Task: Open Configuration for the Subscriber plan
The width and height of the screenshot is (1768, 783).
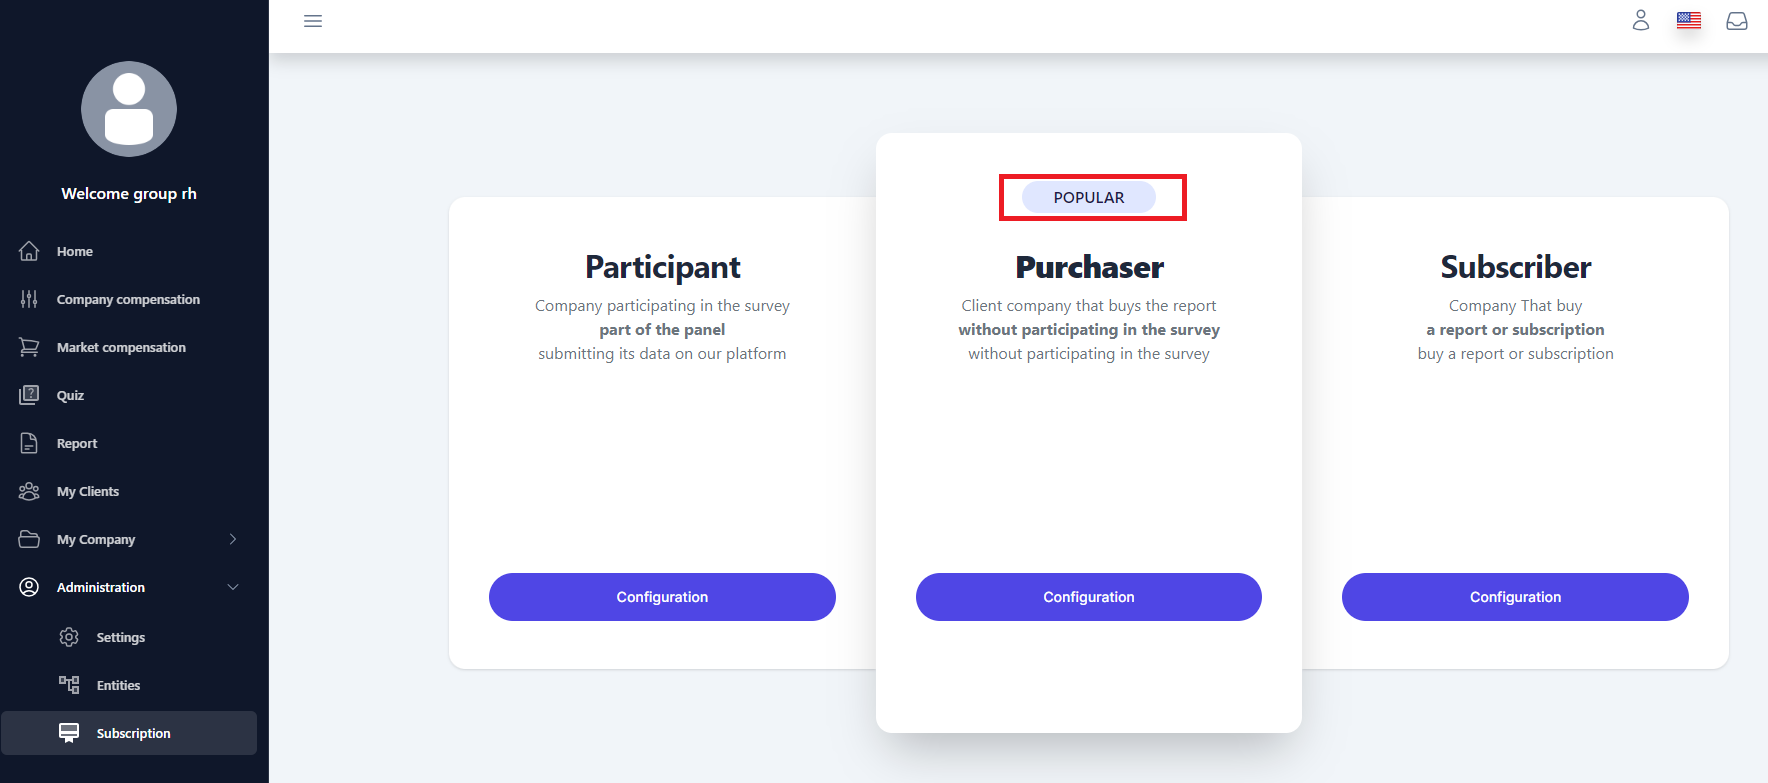Action: click(1515, 597)
